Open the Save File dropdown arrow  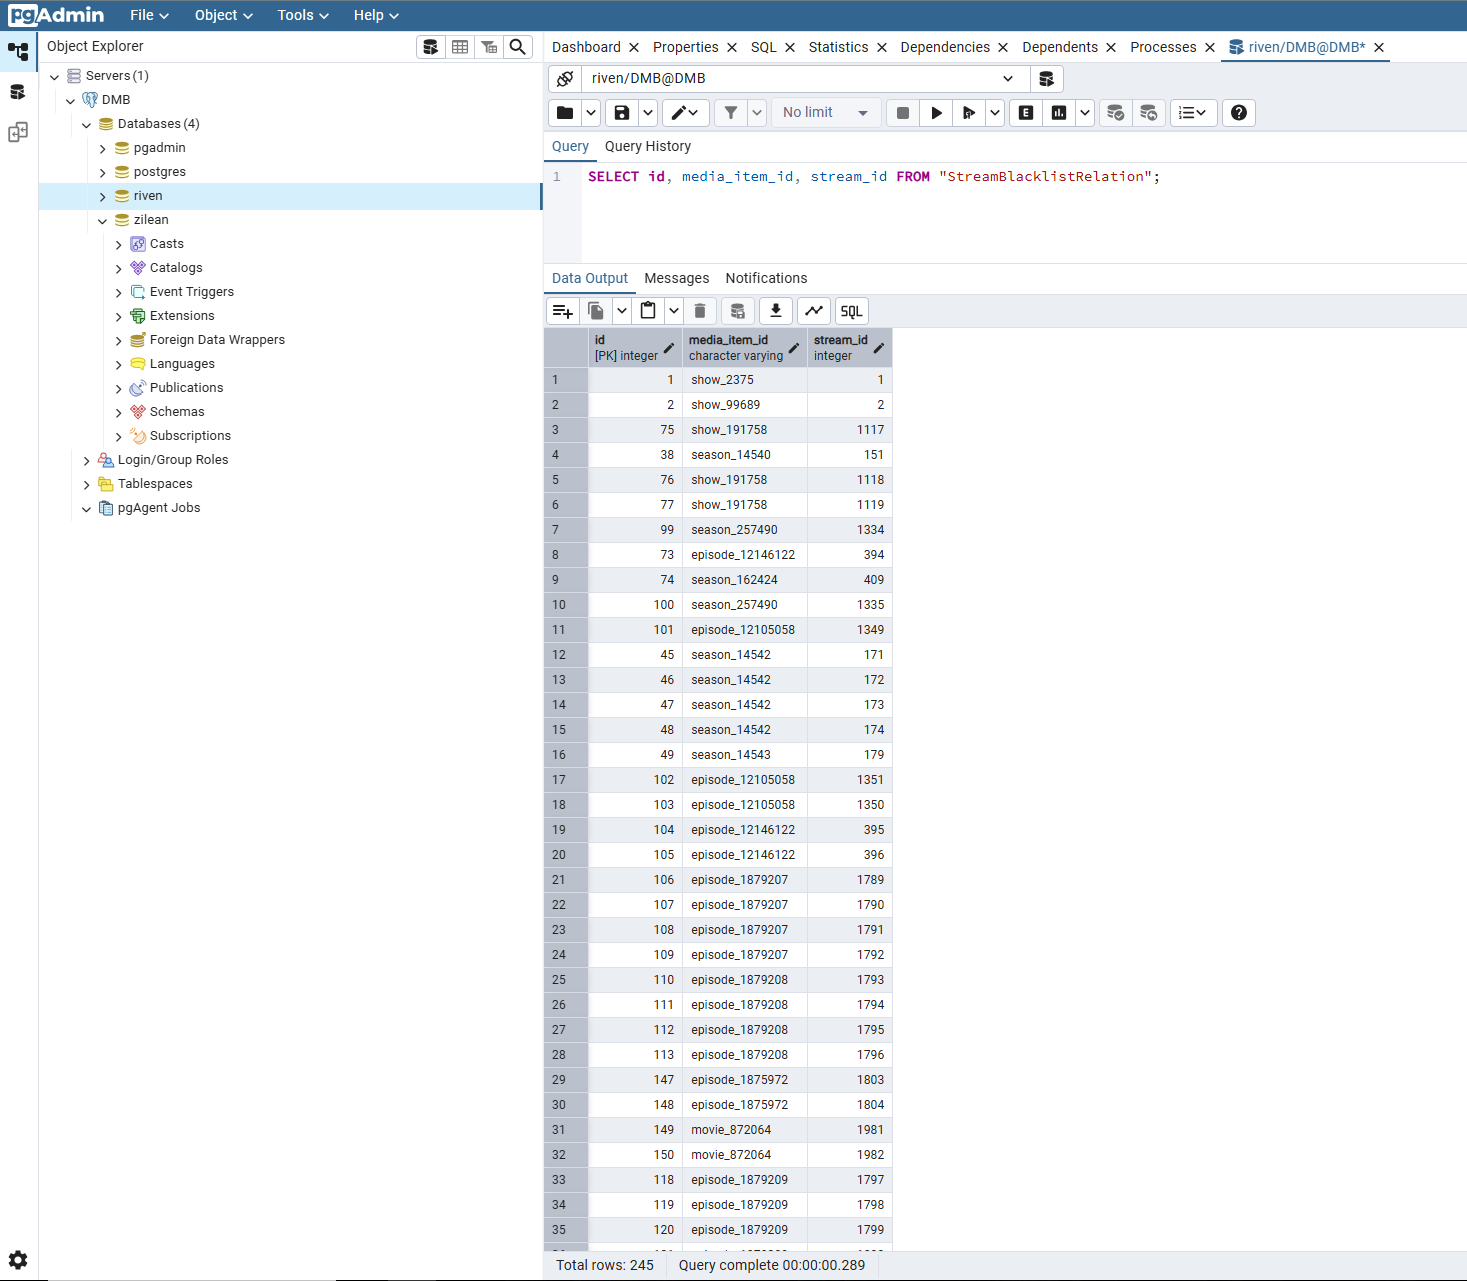(x=648, y=113)
